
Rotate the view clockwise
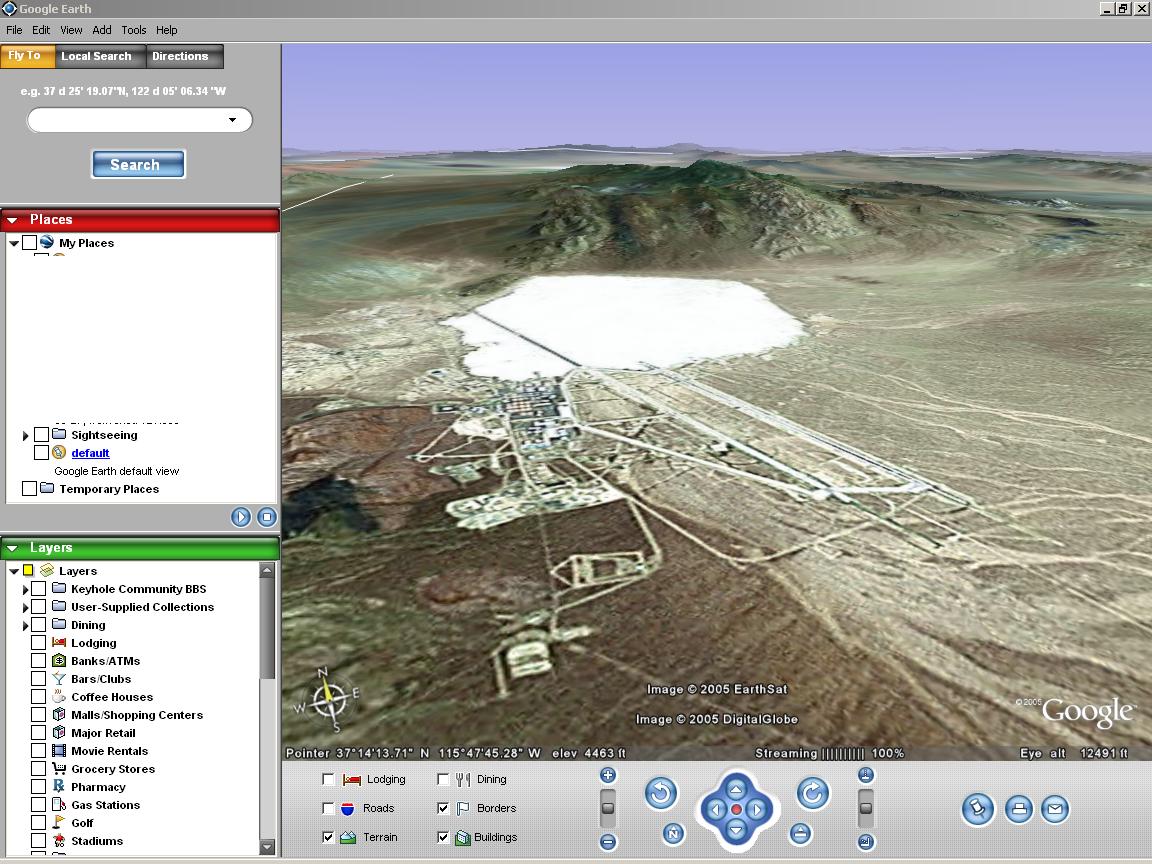[x=813, y=793]
